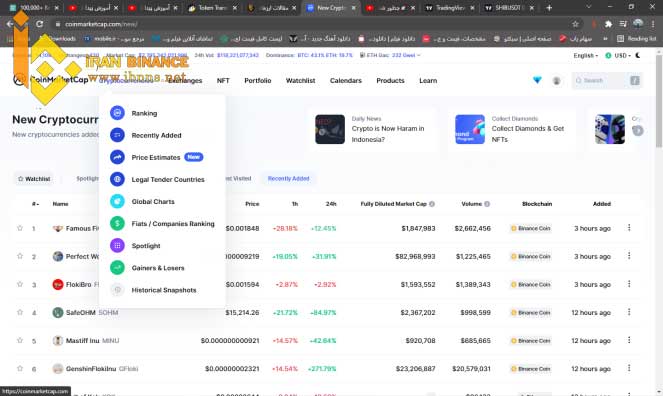Star the Mastiff Inu row
The width and height of the screenshot is (663, 396).
pos(20,340)
